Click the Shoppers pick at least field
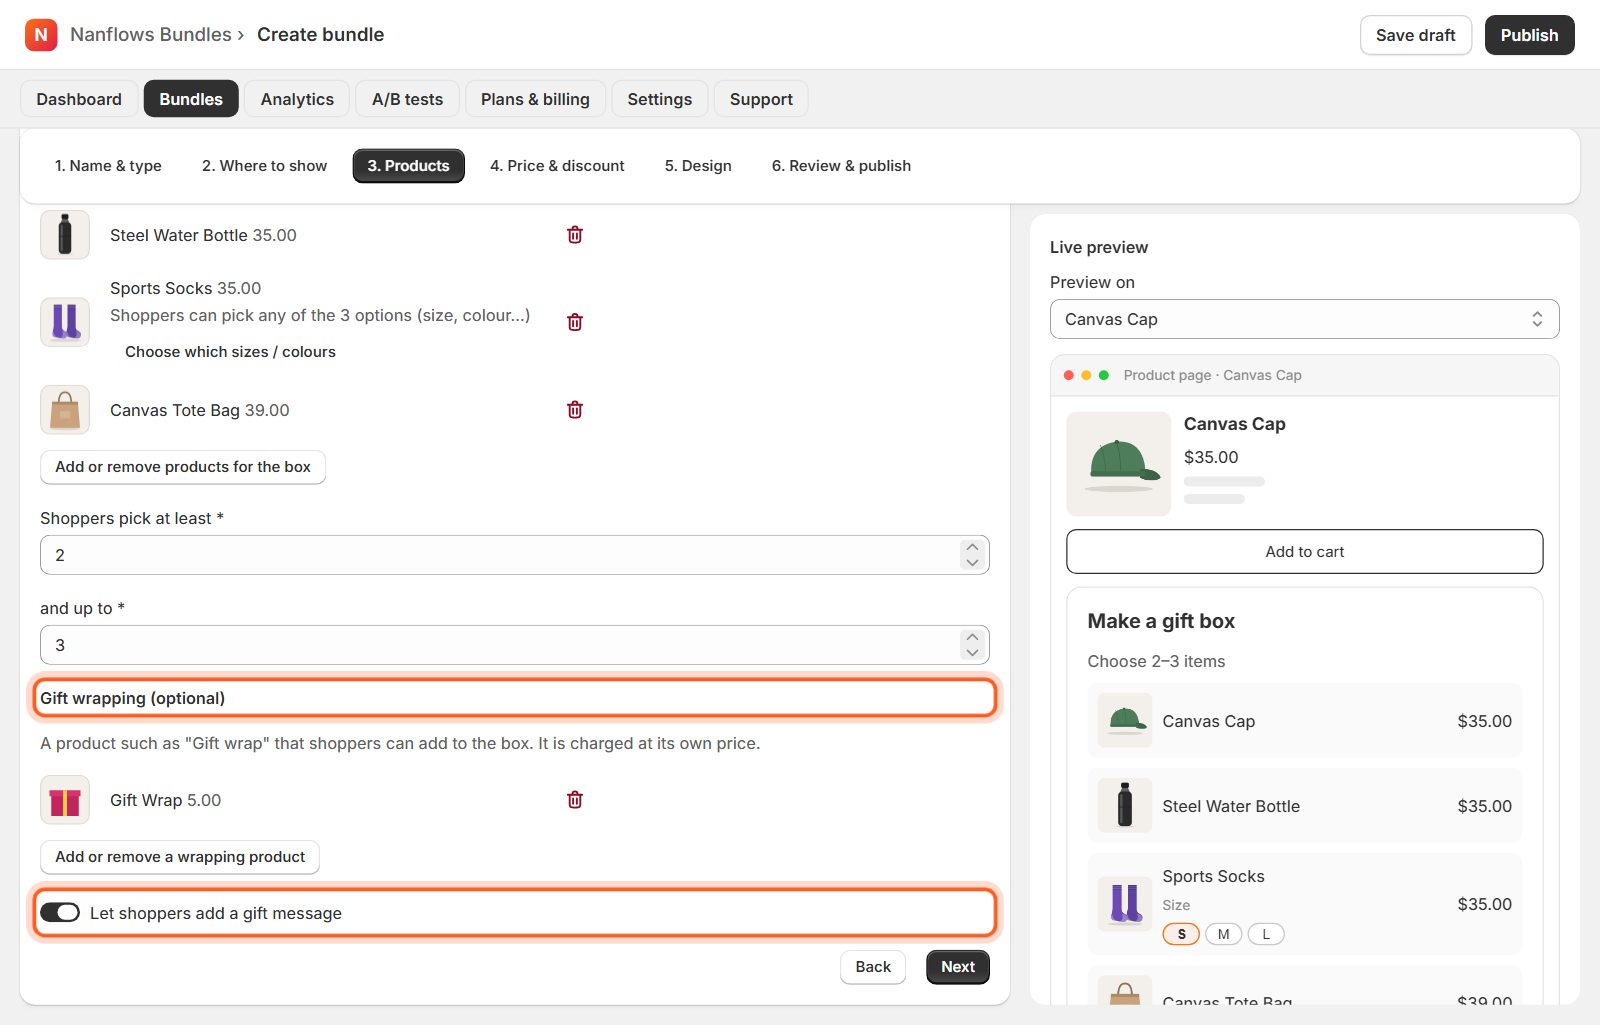Screen dimensions: 1600x1025 tap(515, 555)
